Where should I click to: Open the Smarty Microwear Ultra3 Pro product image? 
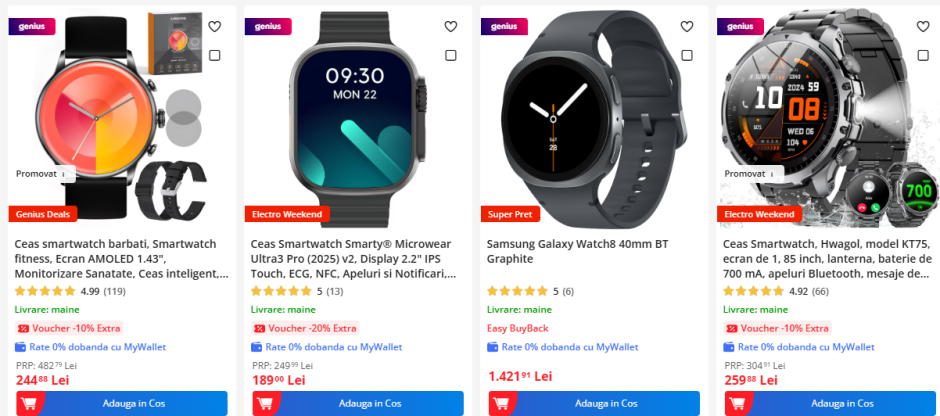point(358,119)
